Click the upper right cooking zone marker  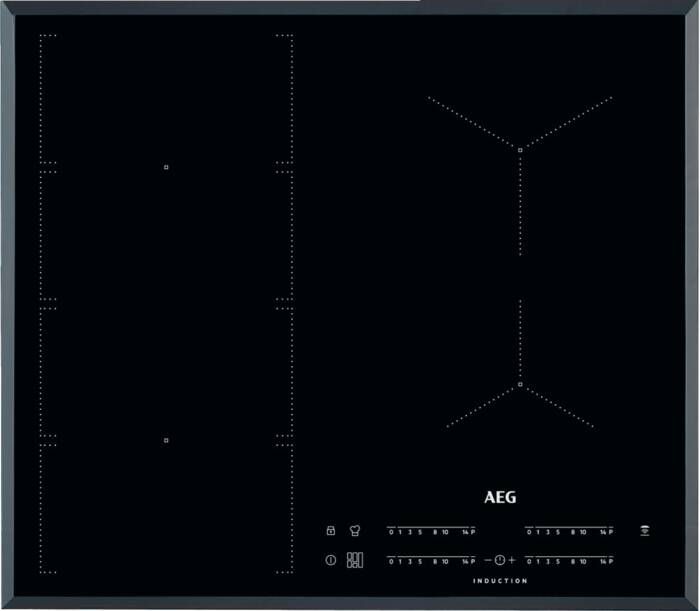pyautogui.click(x=521, y=149)
